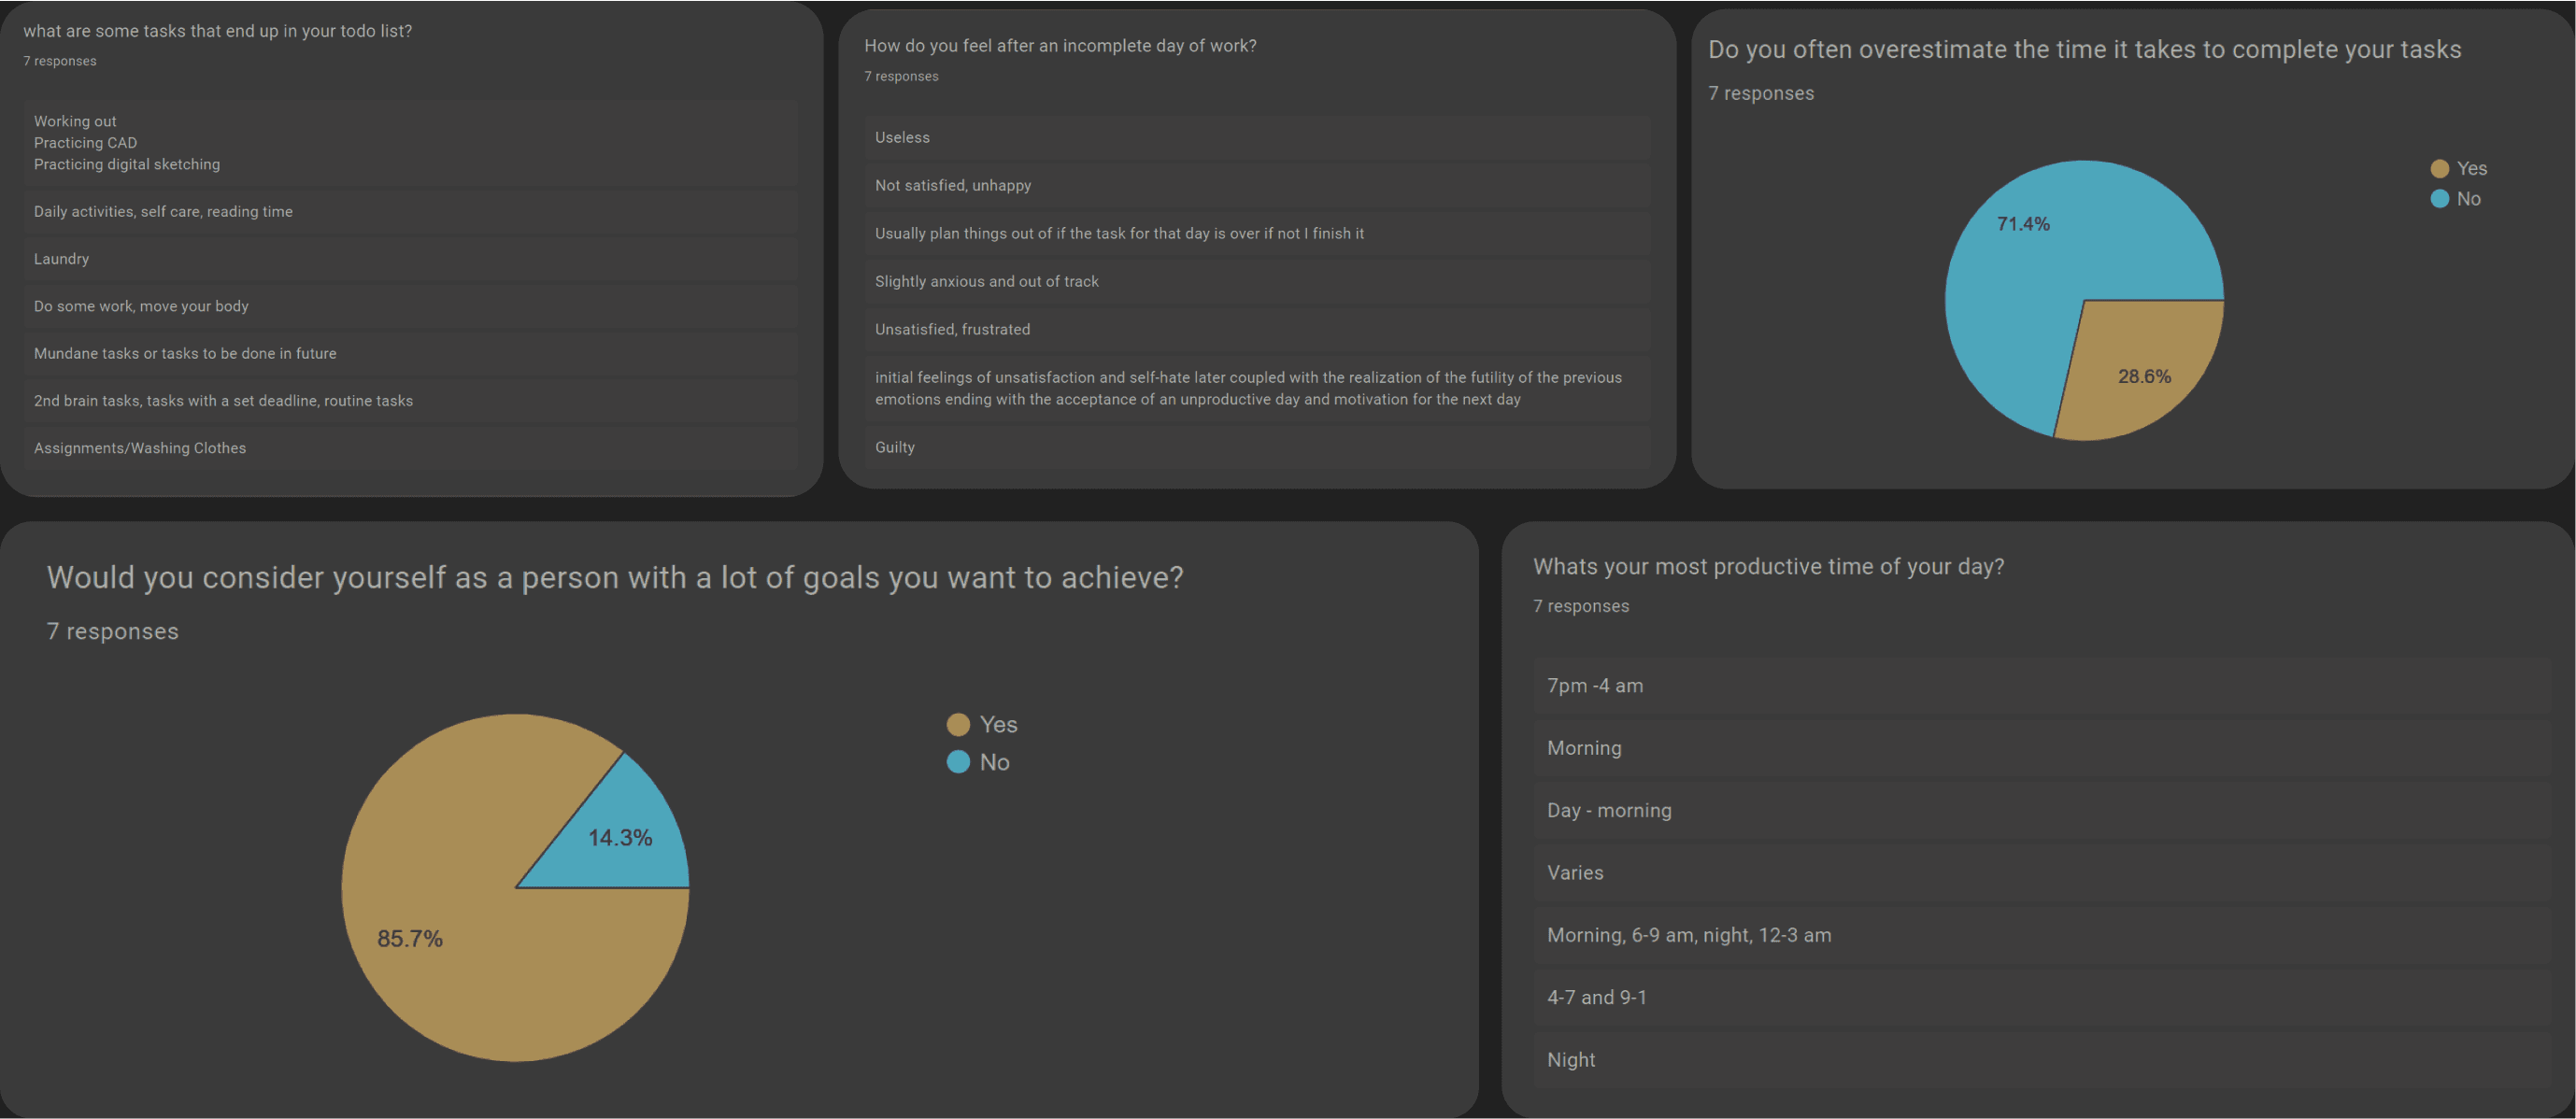Click the 'Laundry' todo response row
The width and height of the screenshot is (2576, 1119).
click(411, 259)
